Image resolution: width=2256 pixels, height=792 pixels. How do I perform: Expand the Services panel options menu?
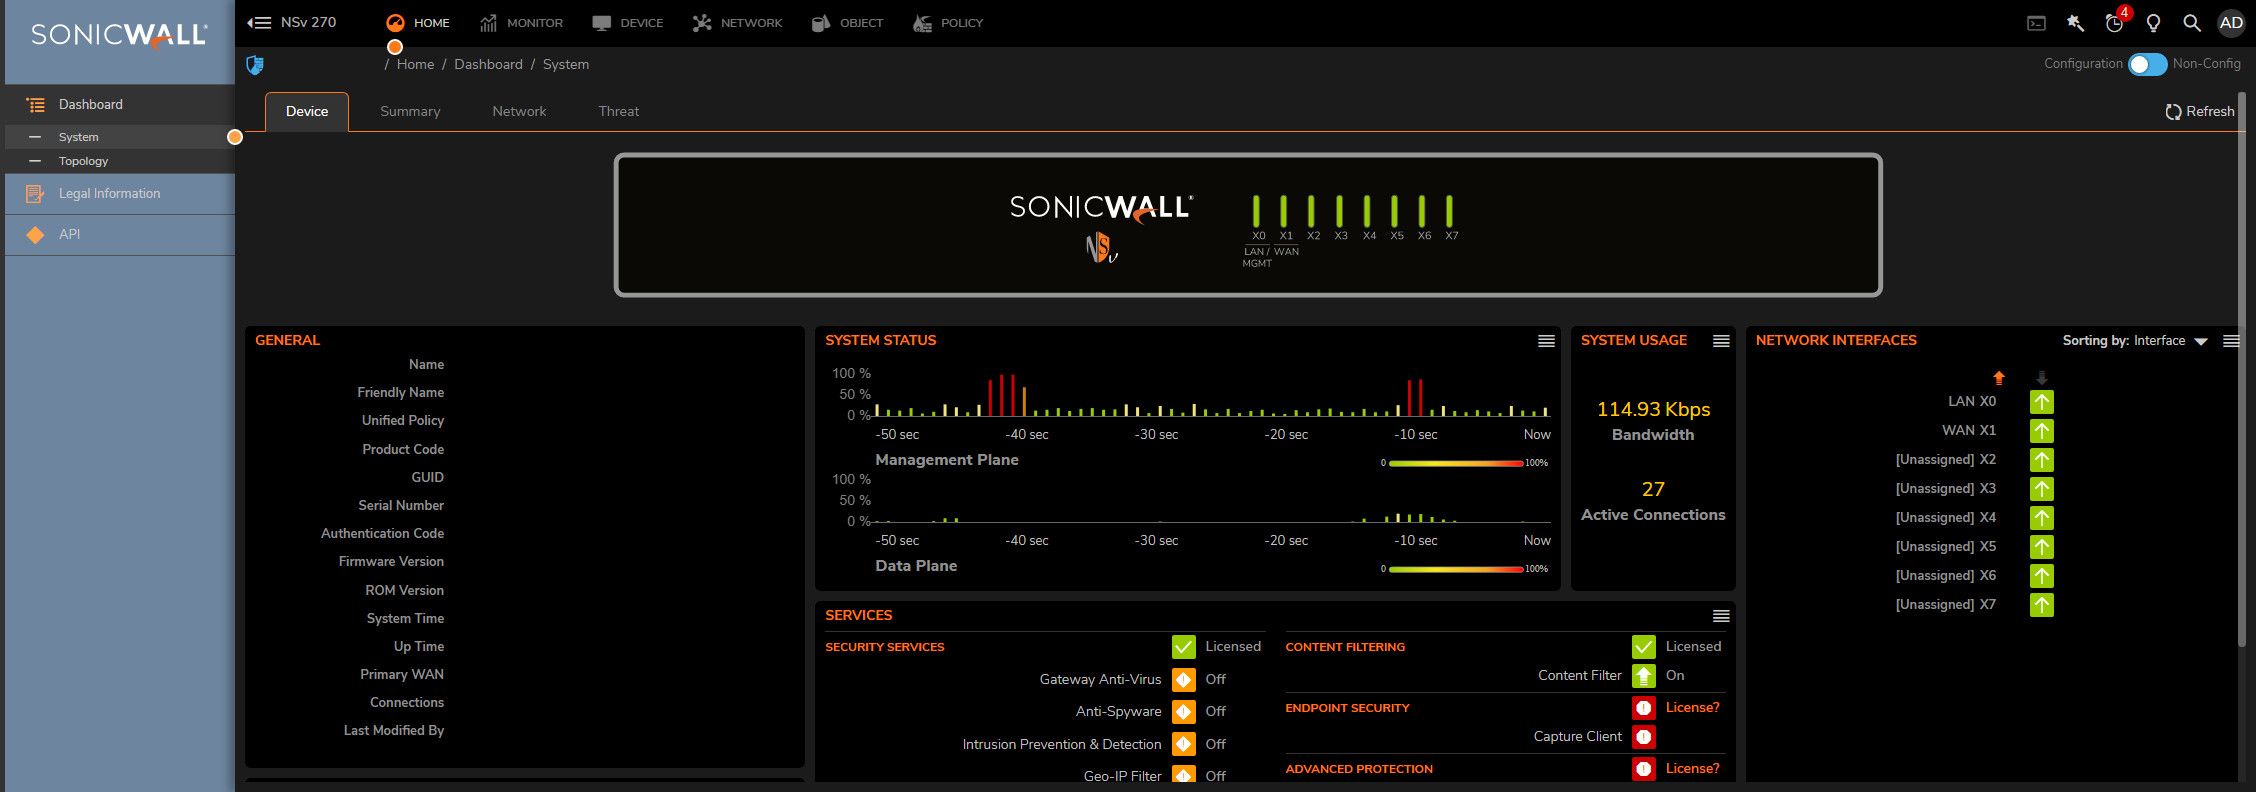point(1721,616)
